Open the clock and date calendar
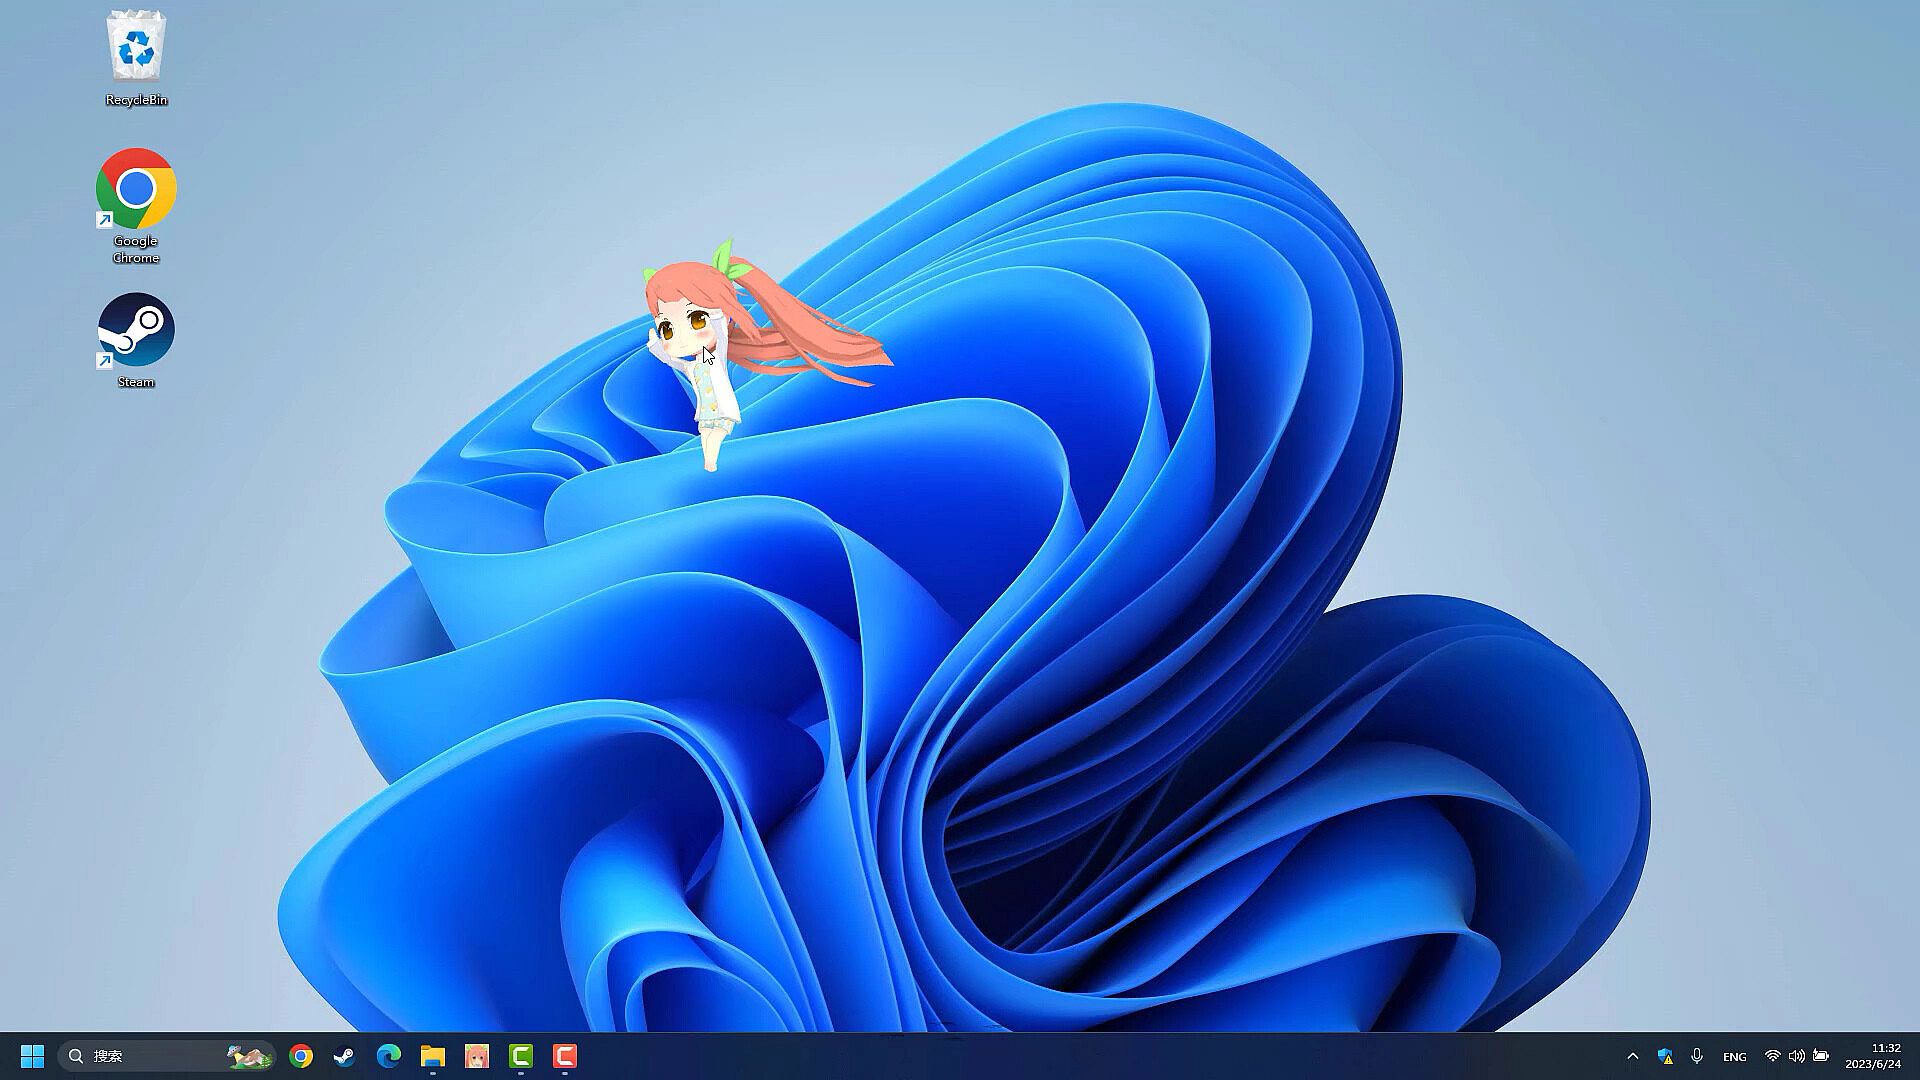The height and width of the screenshot is (1080, 1920). click(1873, 1056)
